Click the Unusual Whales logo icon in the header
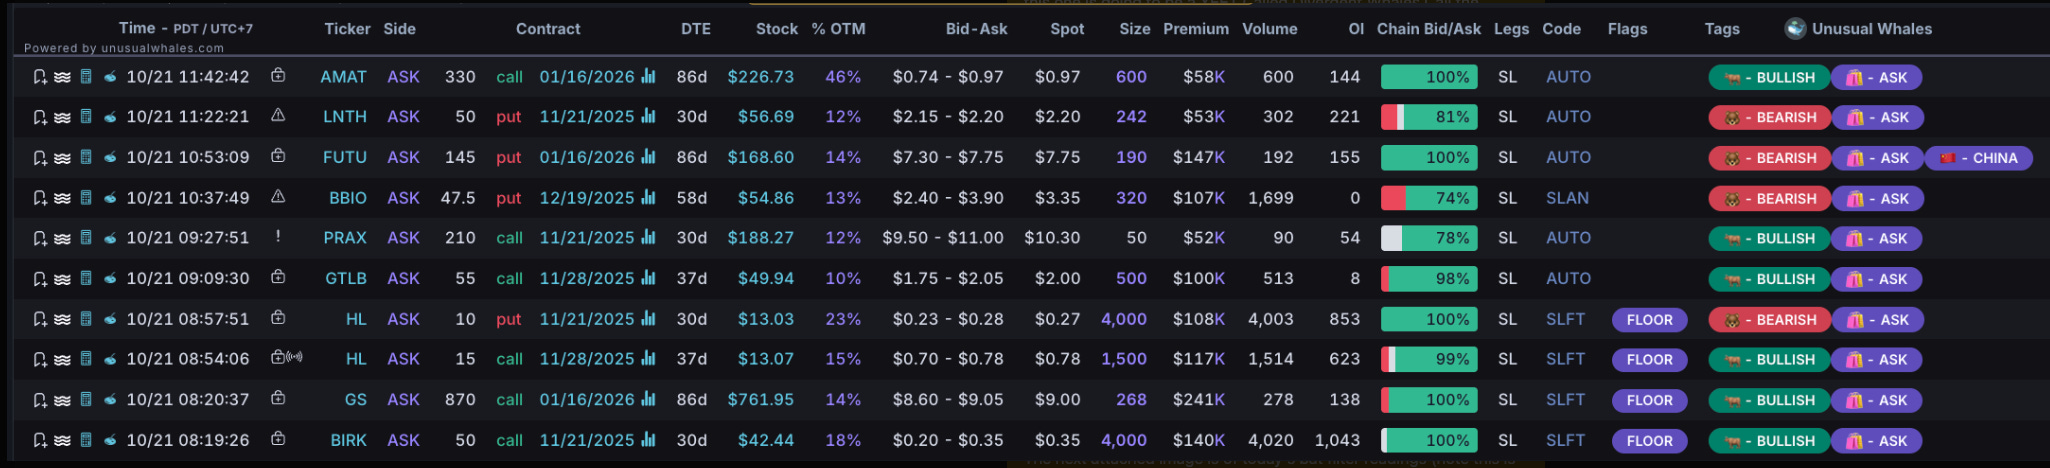This screenshot has width=2050, height=468. coord(1795,28)
